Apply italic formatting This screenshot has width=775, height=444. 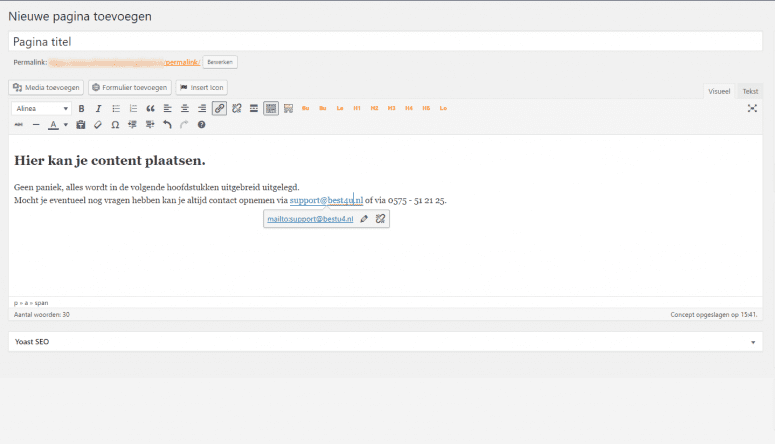click(x=97, y=108)
